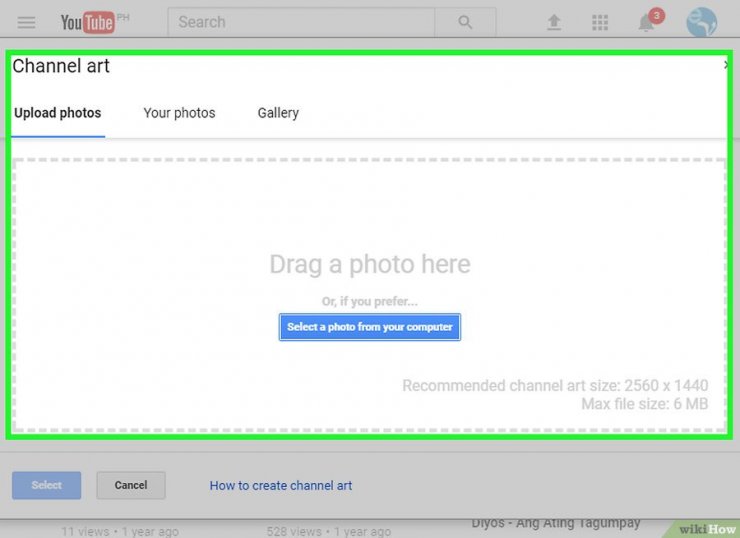
Task: Open the notifications bell
Action: click(x=647, y=22)
